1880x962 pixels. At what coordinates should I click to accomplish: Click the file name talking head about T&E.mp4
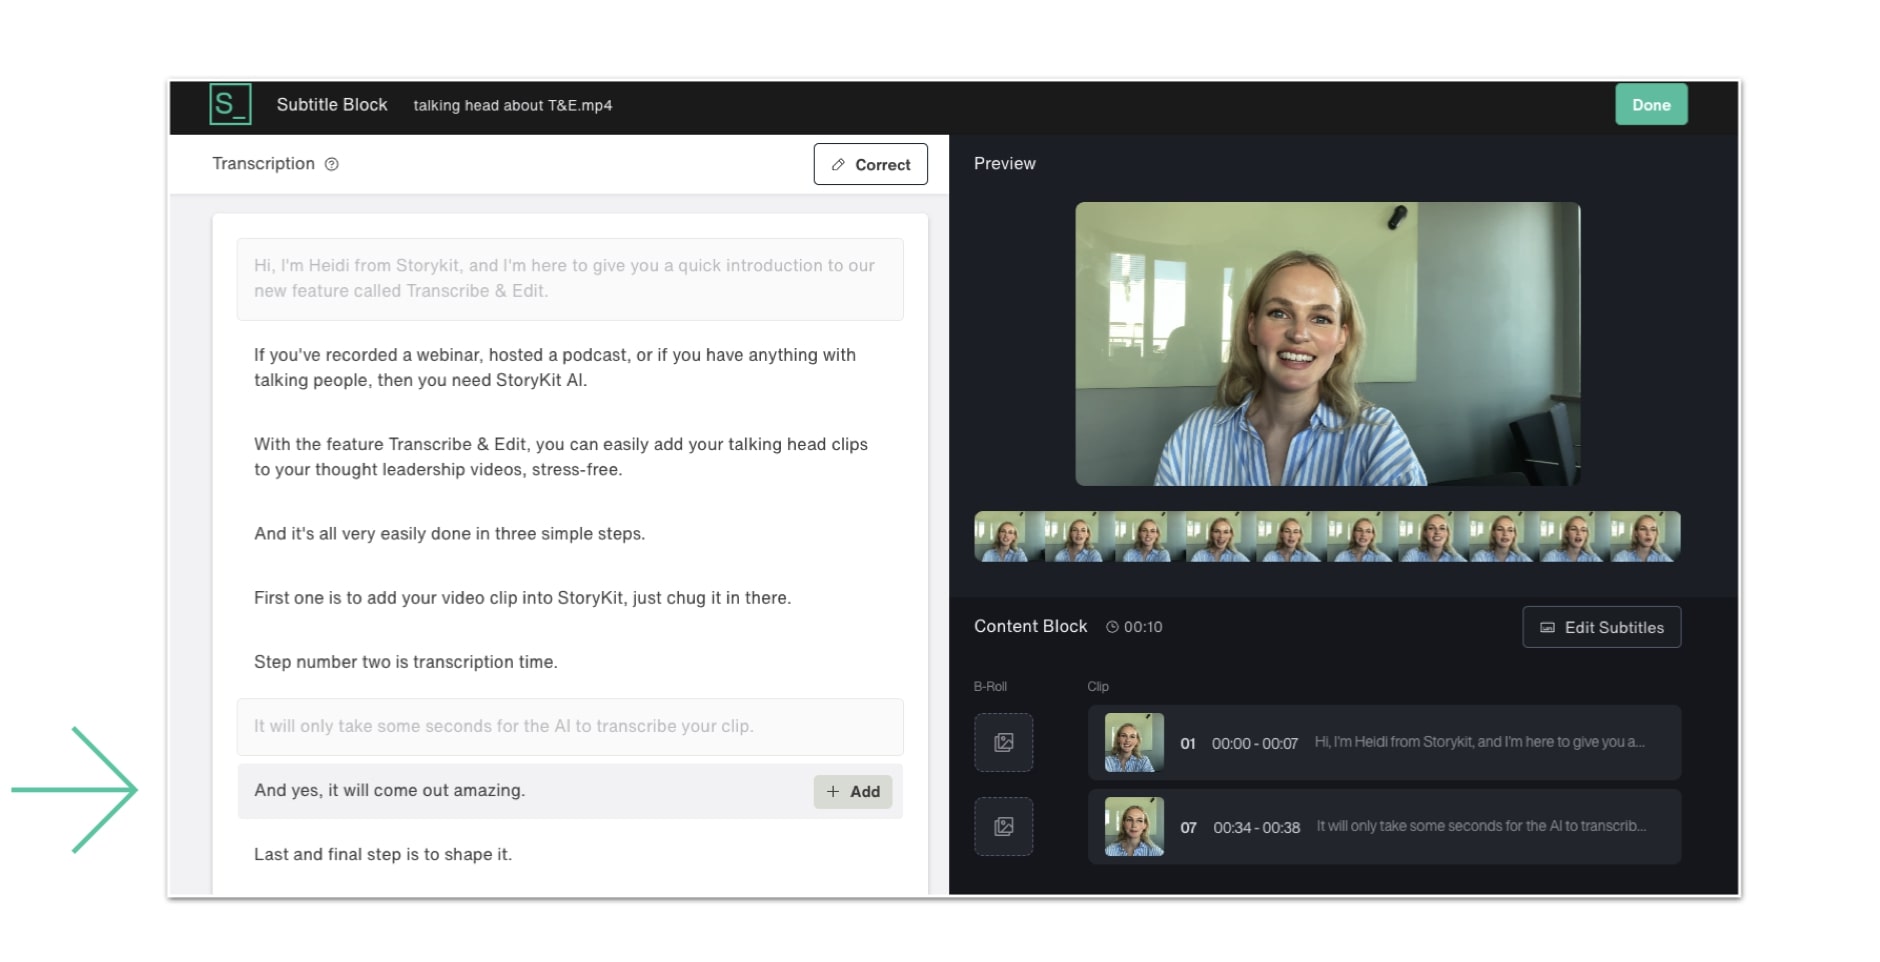click(x=513, y=105)
